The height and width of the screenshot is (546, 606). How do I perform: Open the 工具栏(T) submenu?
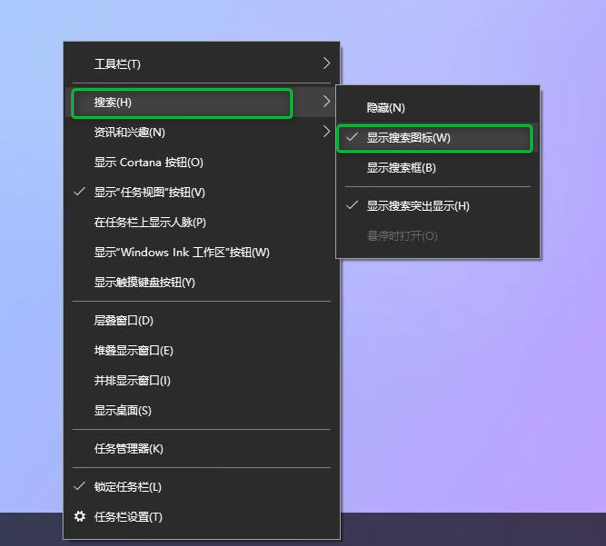(201, 64)
